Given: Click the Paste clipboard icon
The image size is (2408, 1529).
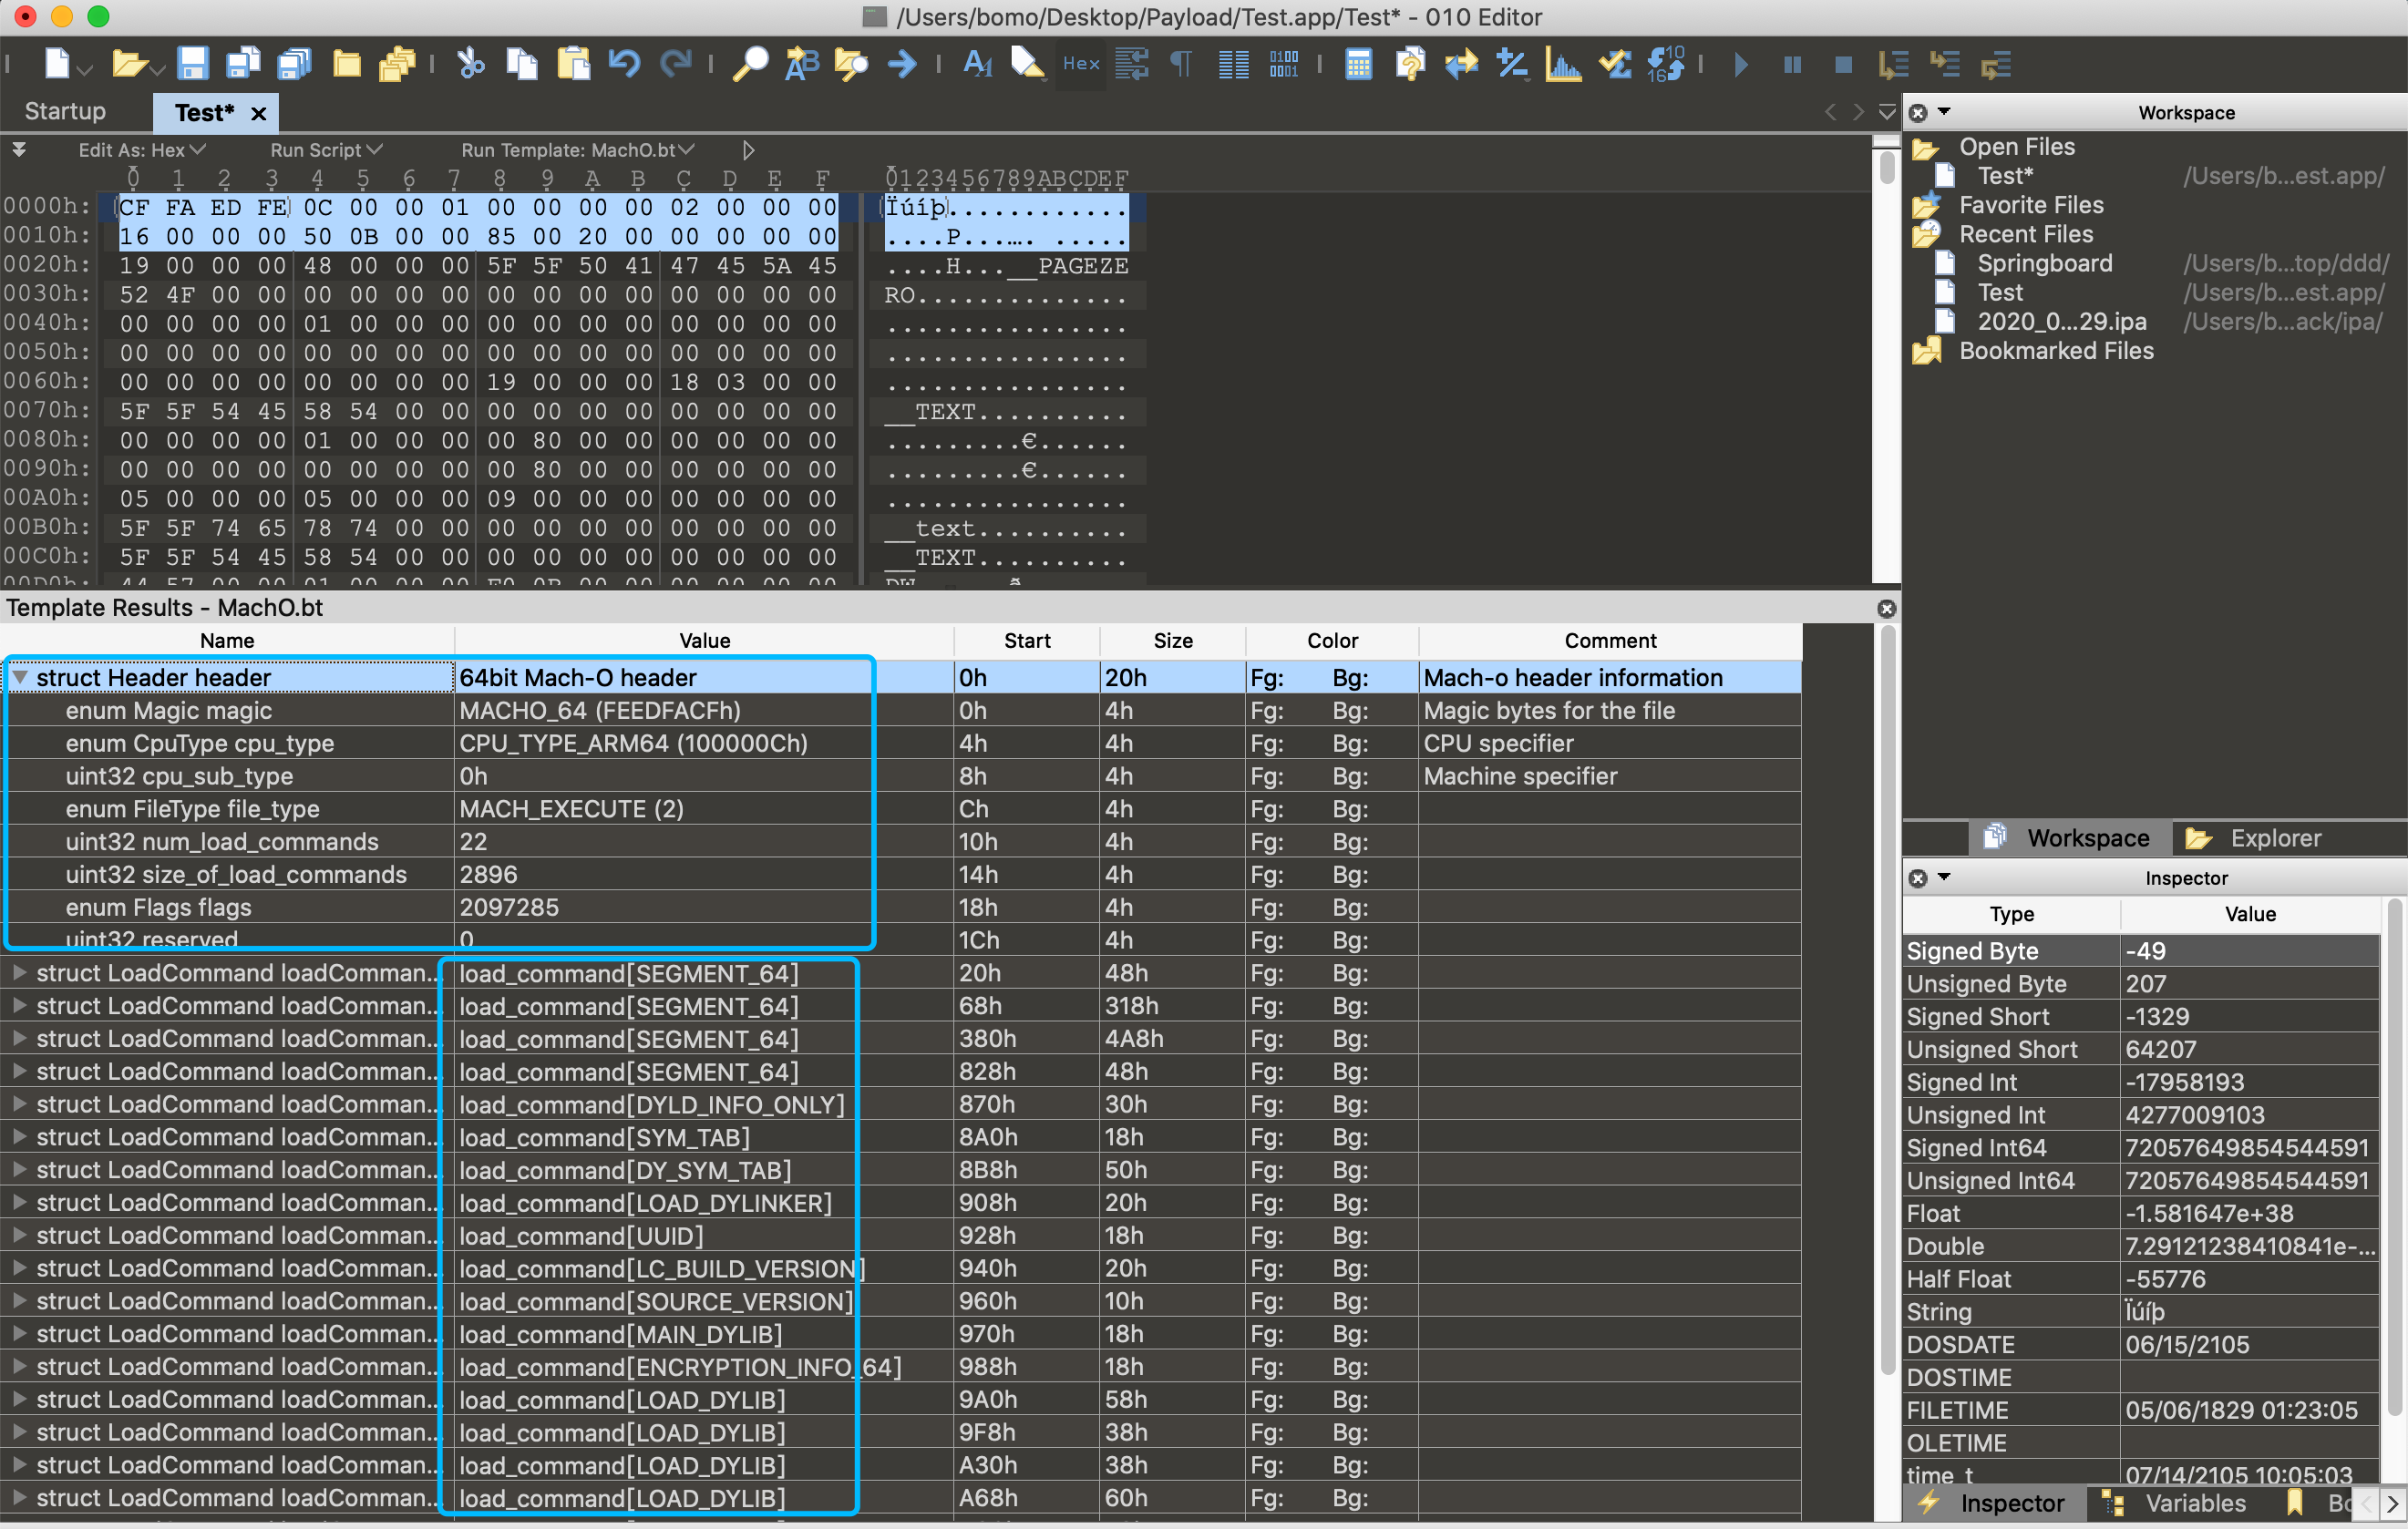Looking at the screenshot, I should pos(573,64).
